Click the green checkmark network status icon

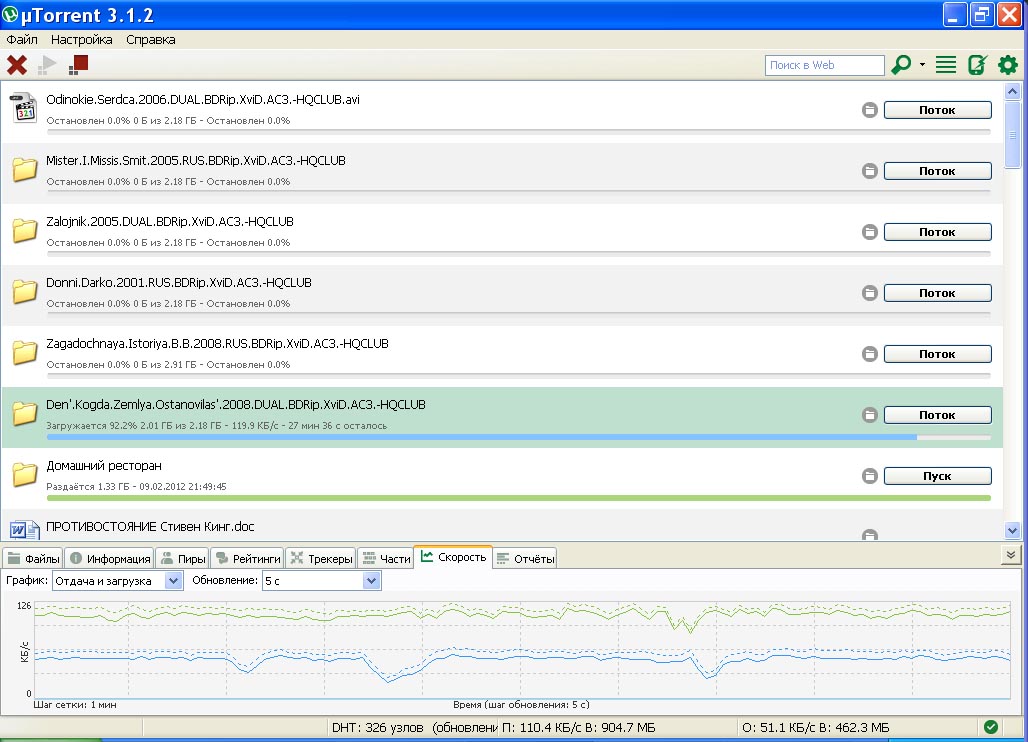click(x=991, y=727)
